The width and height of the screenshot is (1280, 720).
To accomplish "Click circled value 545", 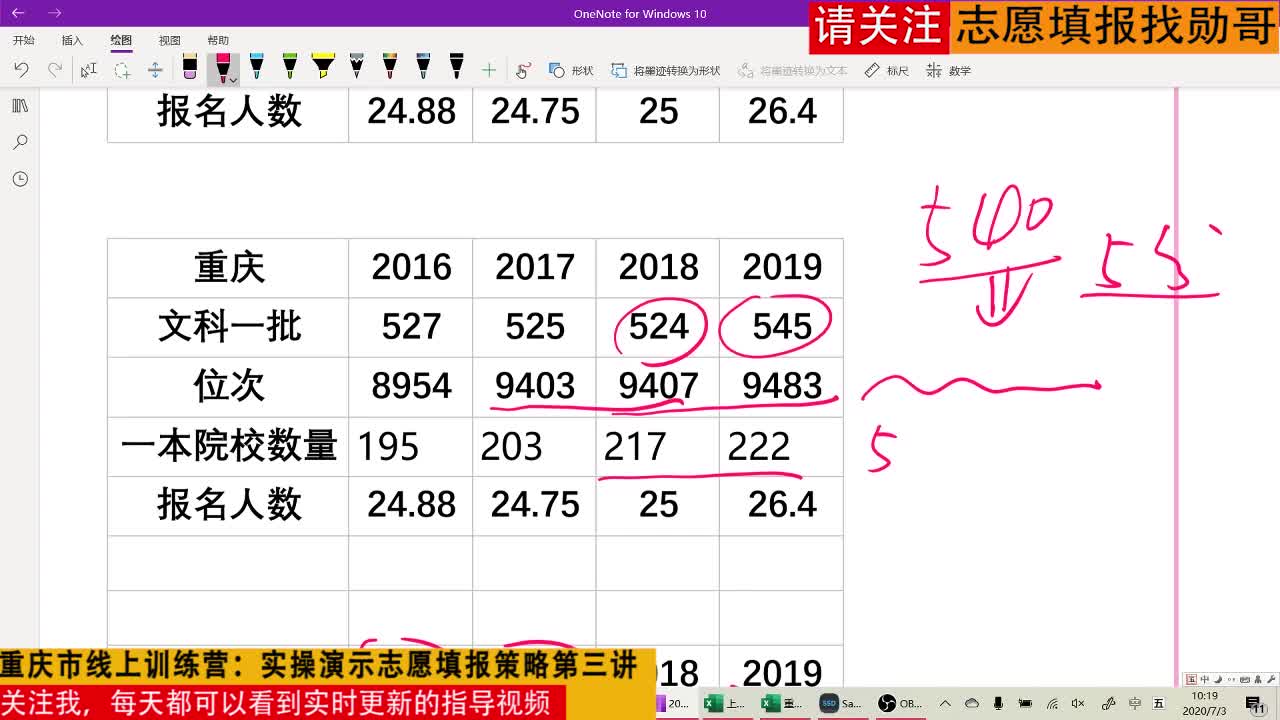I will [x=782, y=327].
